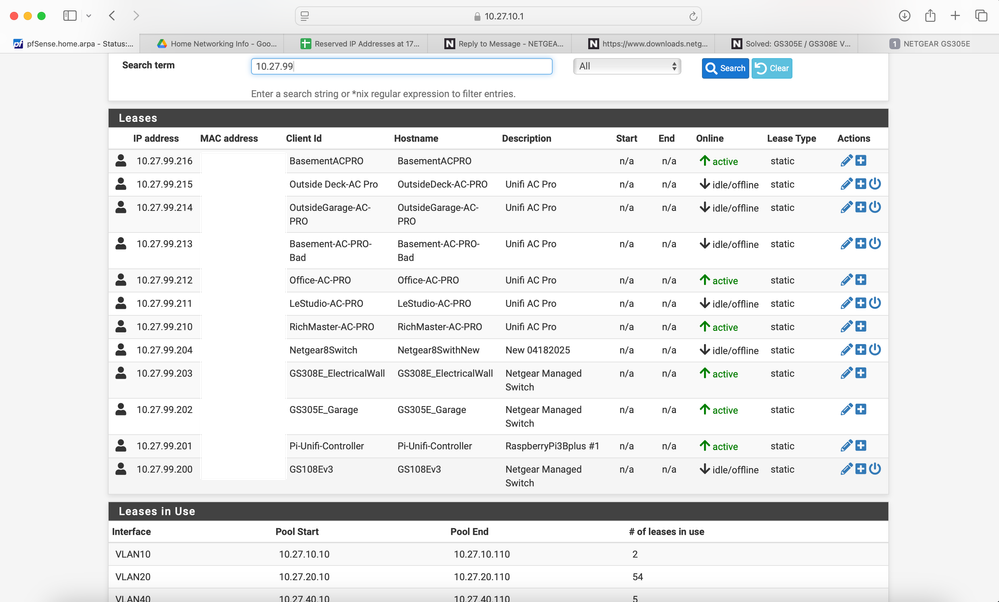Edit Basement-AC-PRO-Bad lease entry
The height and width of the screenshot is (602, 999).
tap(846, 244)
